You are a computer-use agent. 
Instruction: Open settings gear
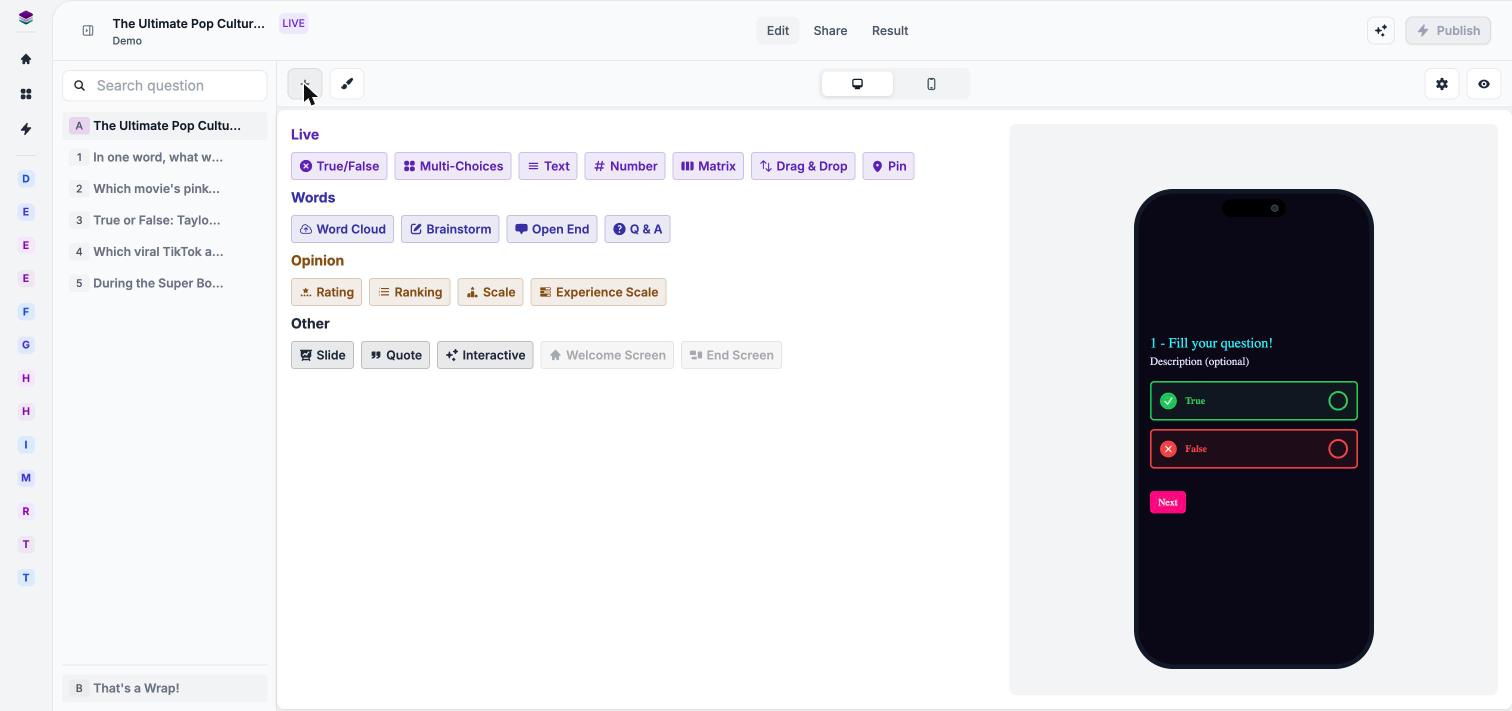click(x=1442, y=84)
